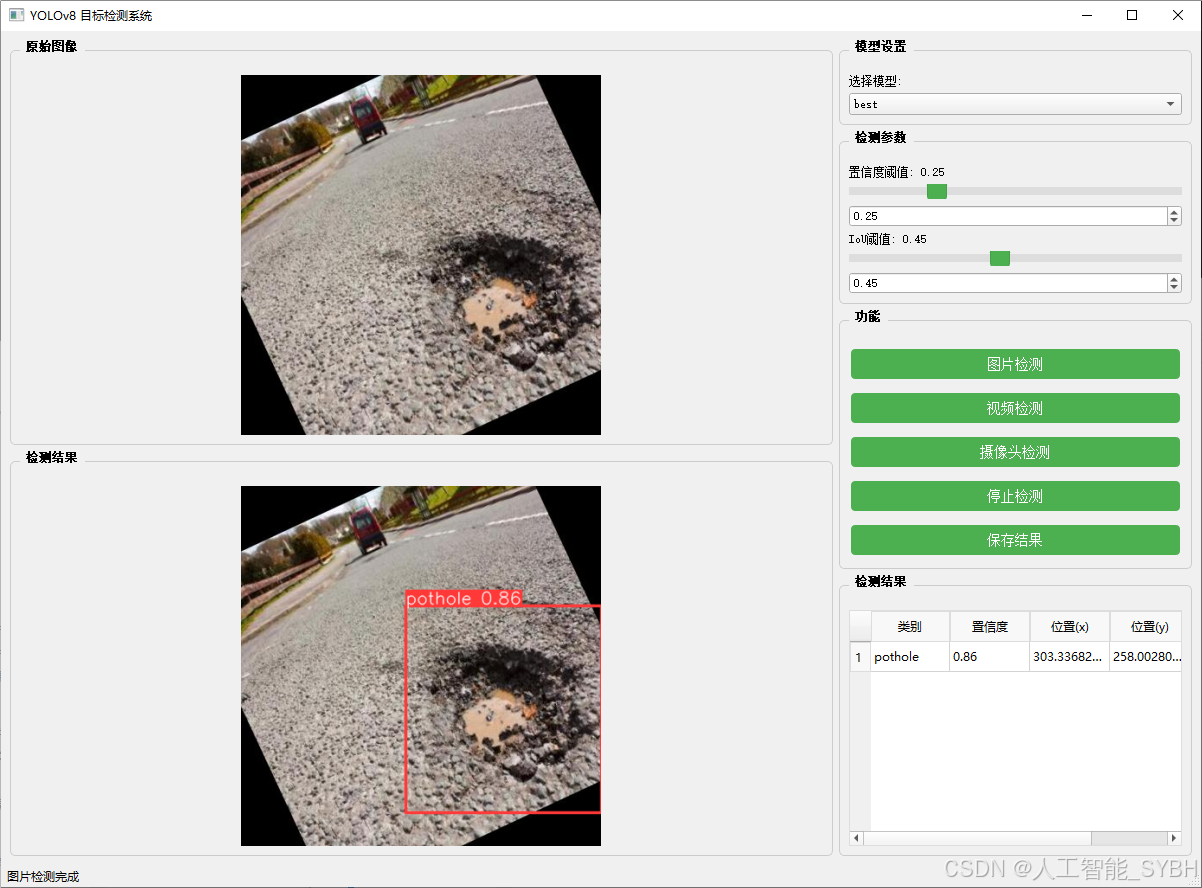Click the pothole 0.86 label on result image

[x=464, y=598]
